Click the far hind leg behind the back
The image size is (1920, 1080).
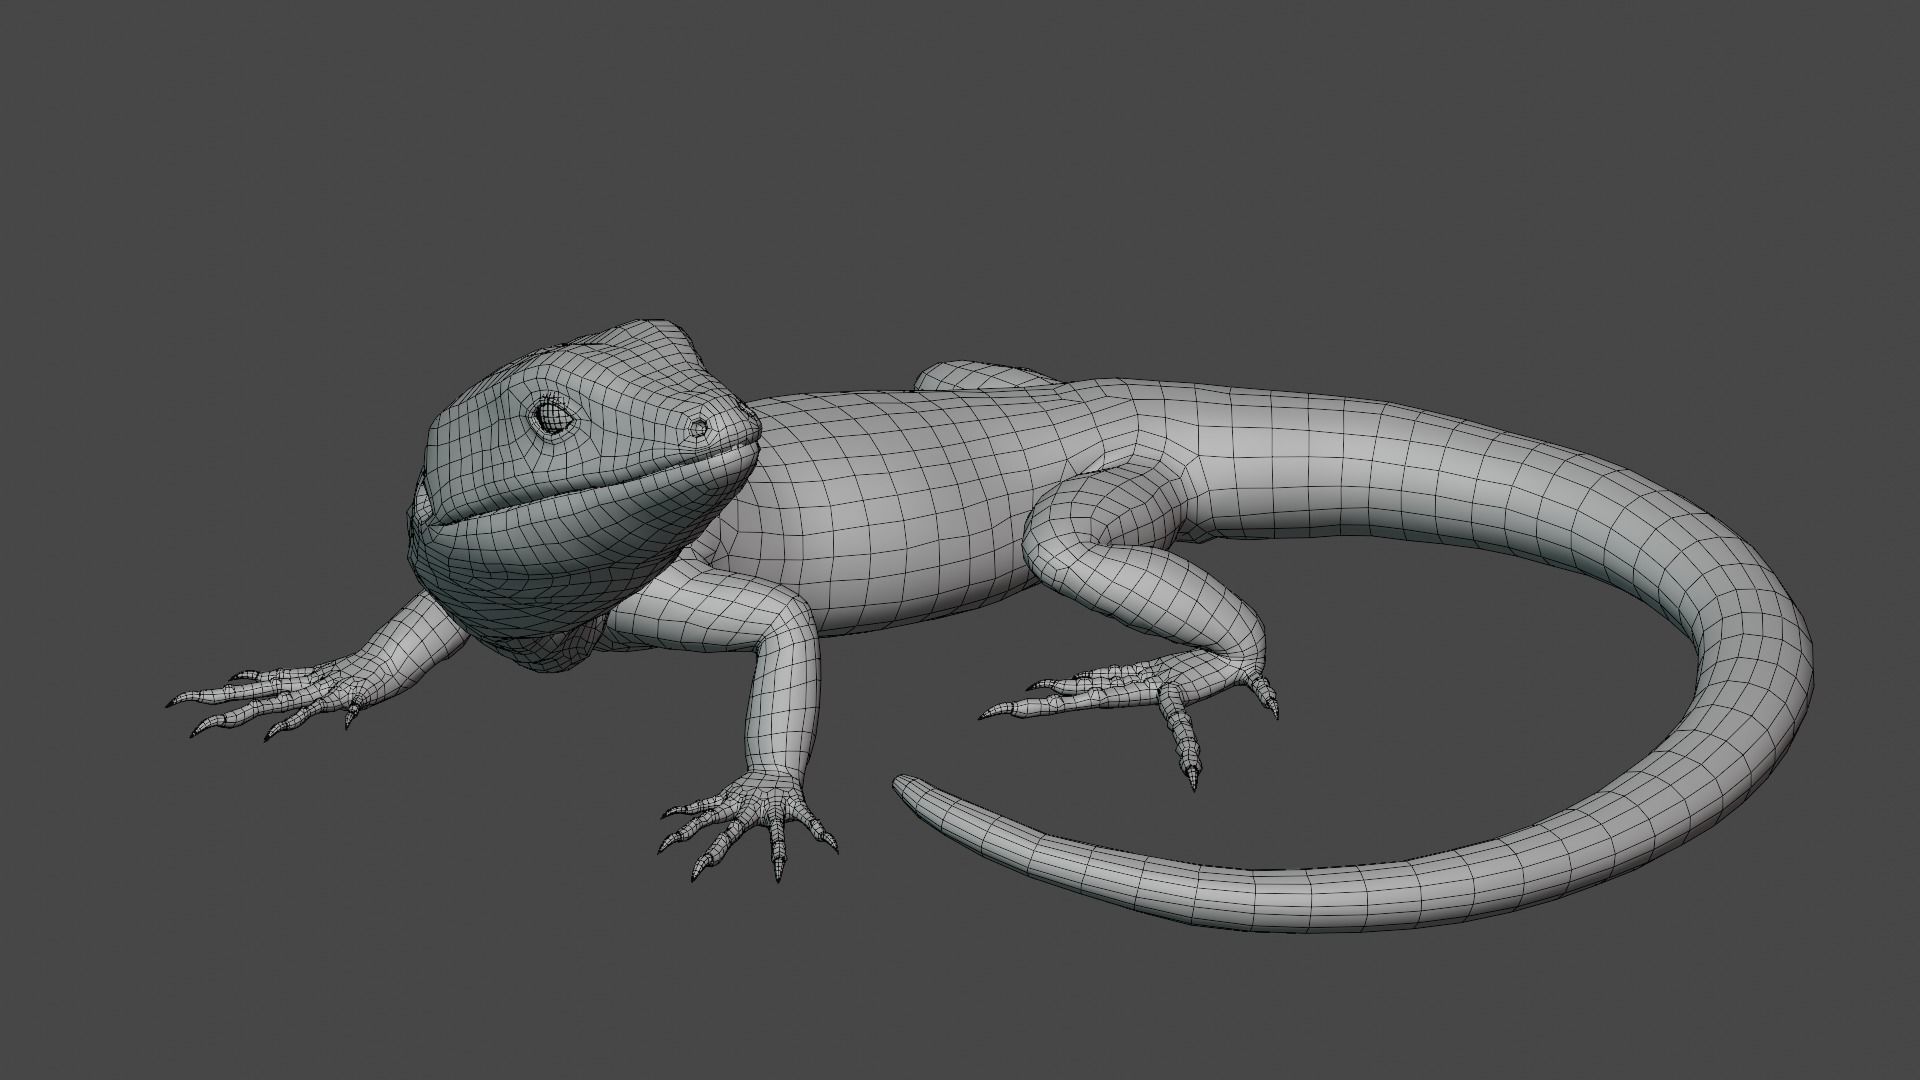click(975, 377)
